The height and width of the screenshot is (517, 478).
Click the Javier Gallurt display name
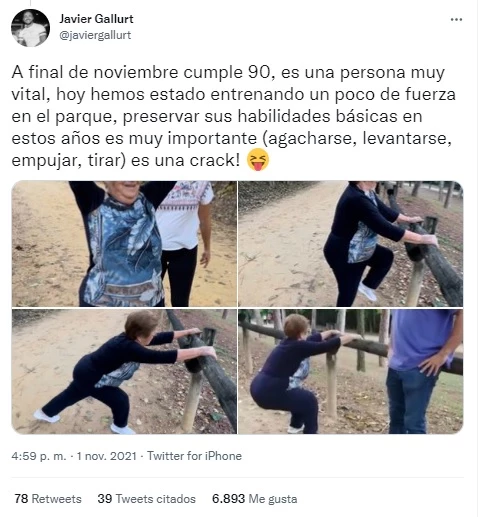point(96,19)
